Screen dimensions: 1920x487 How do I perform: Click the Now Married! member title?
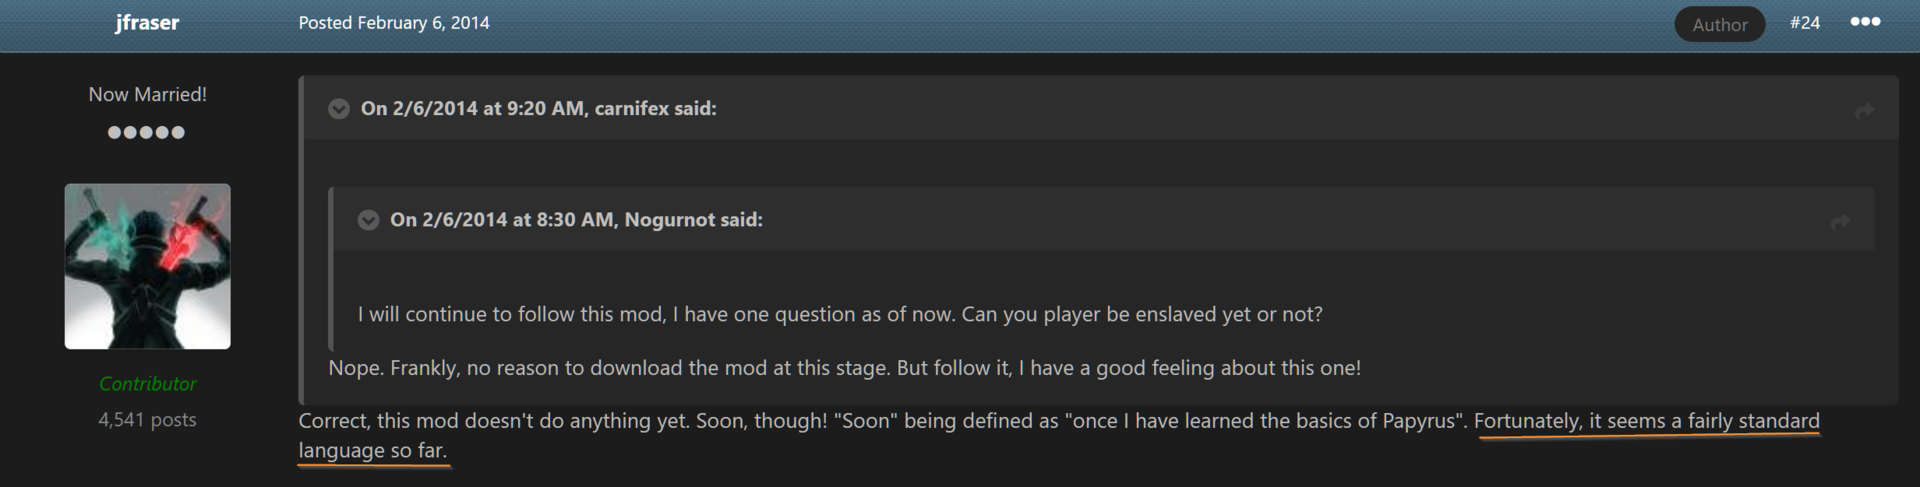pos(148,94)
